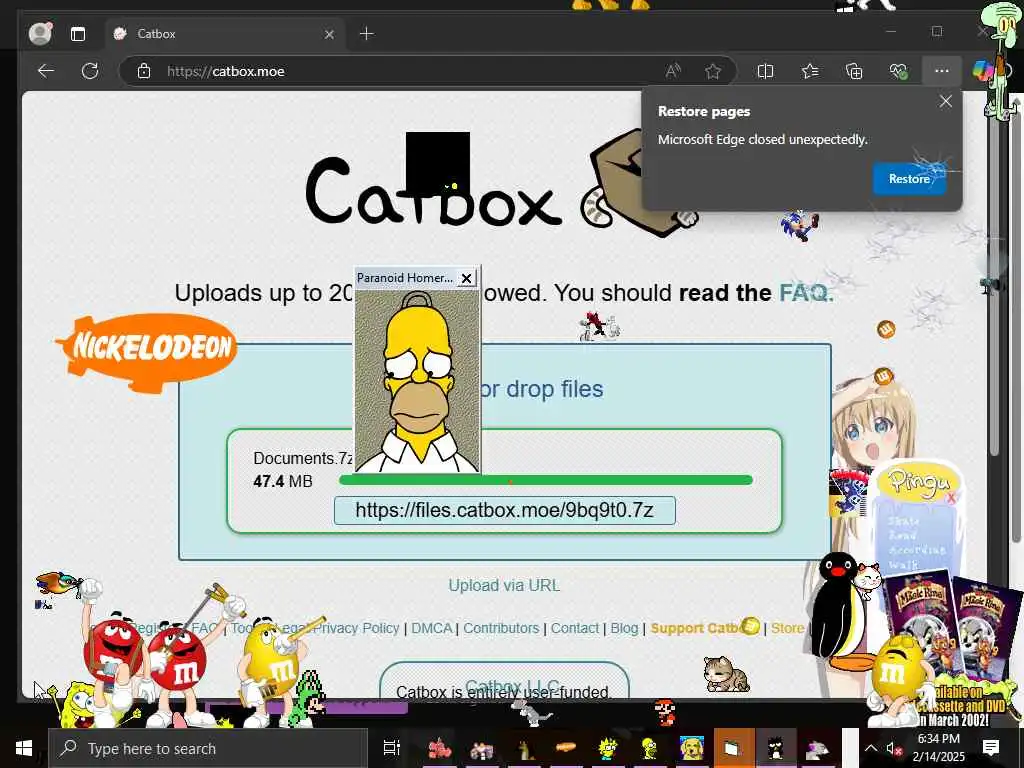Click the Paranoid Homer title bar
The width and height of the screenshot is (1024, 768).
pyautogui.click(x=405, y=278)
